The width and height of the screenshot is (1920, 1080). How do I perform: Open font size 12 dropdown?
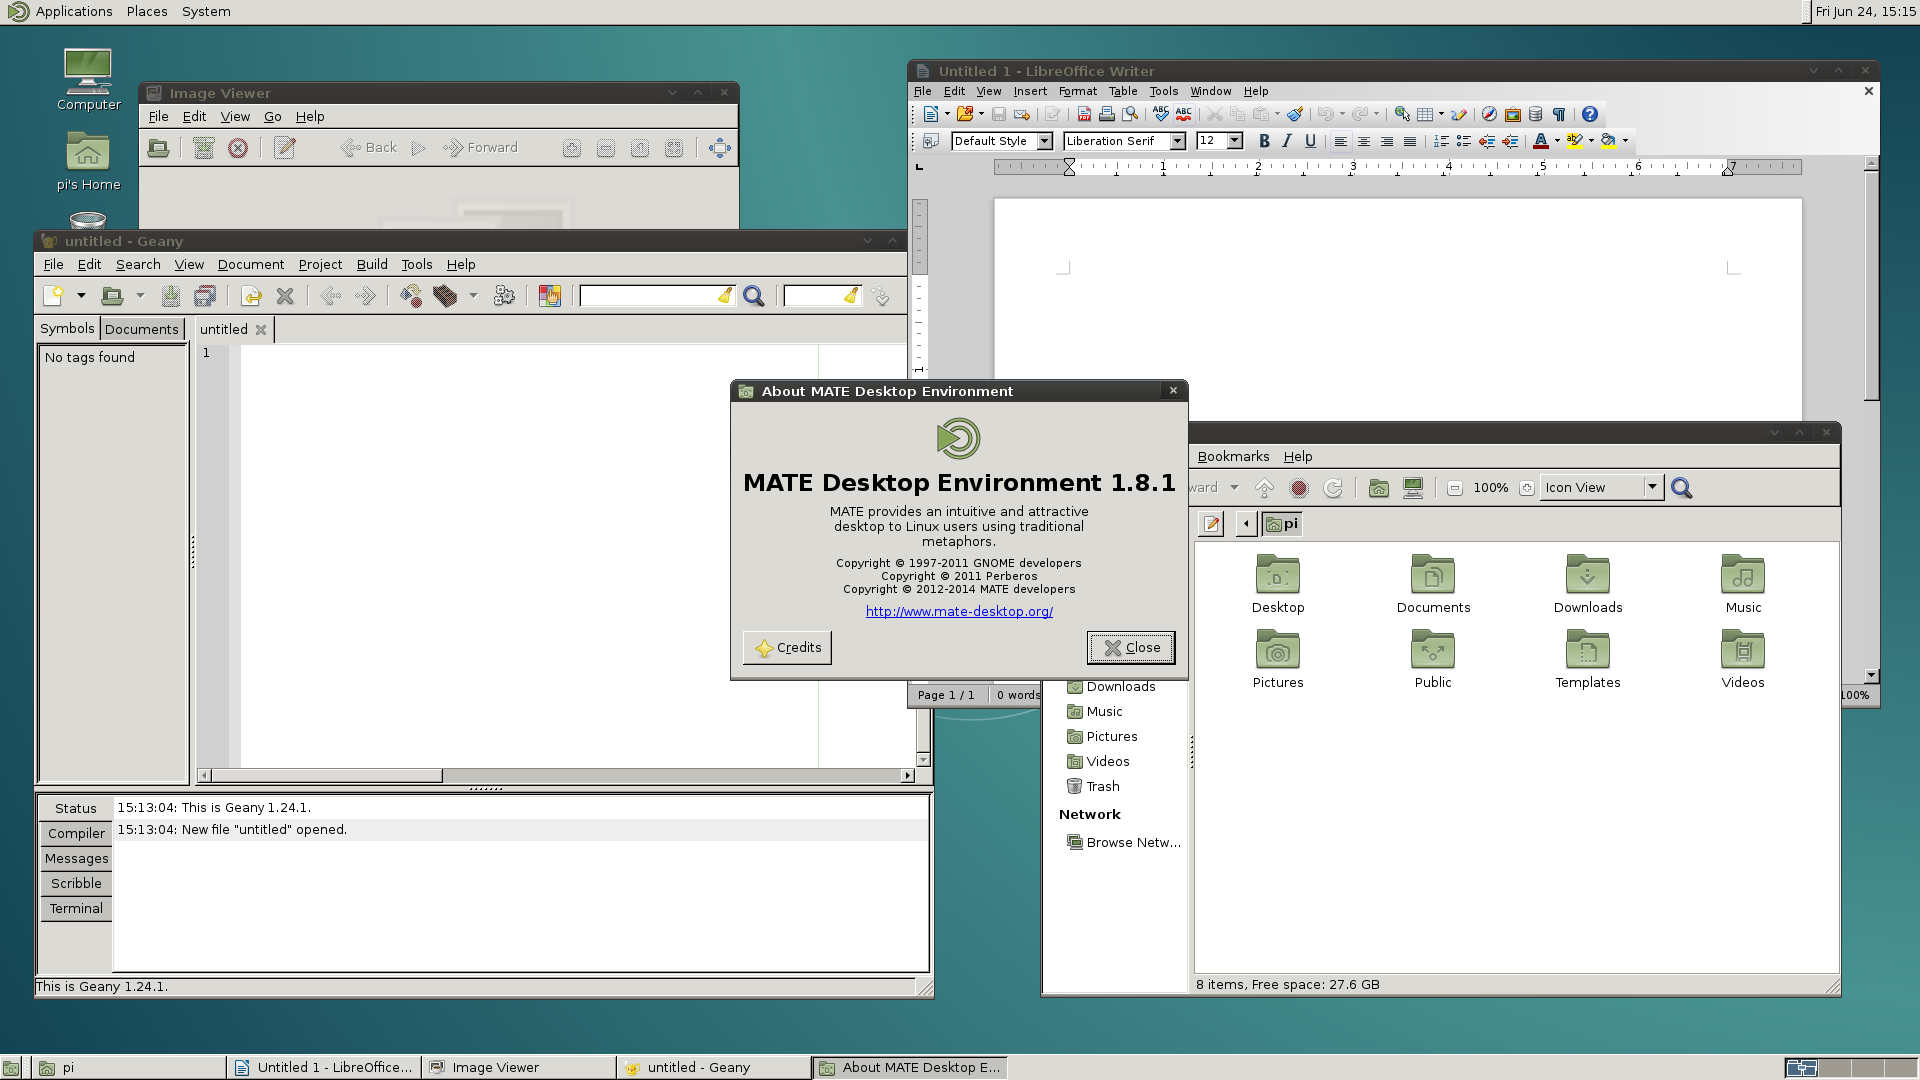click(1235, 141)
